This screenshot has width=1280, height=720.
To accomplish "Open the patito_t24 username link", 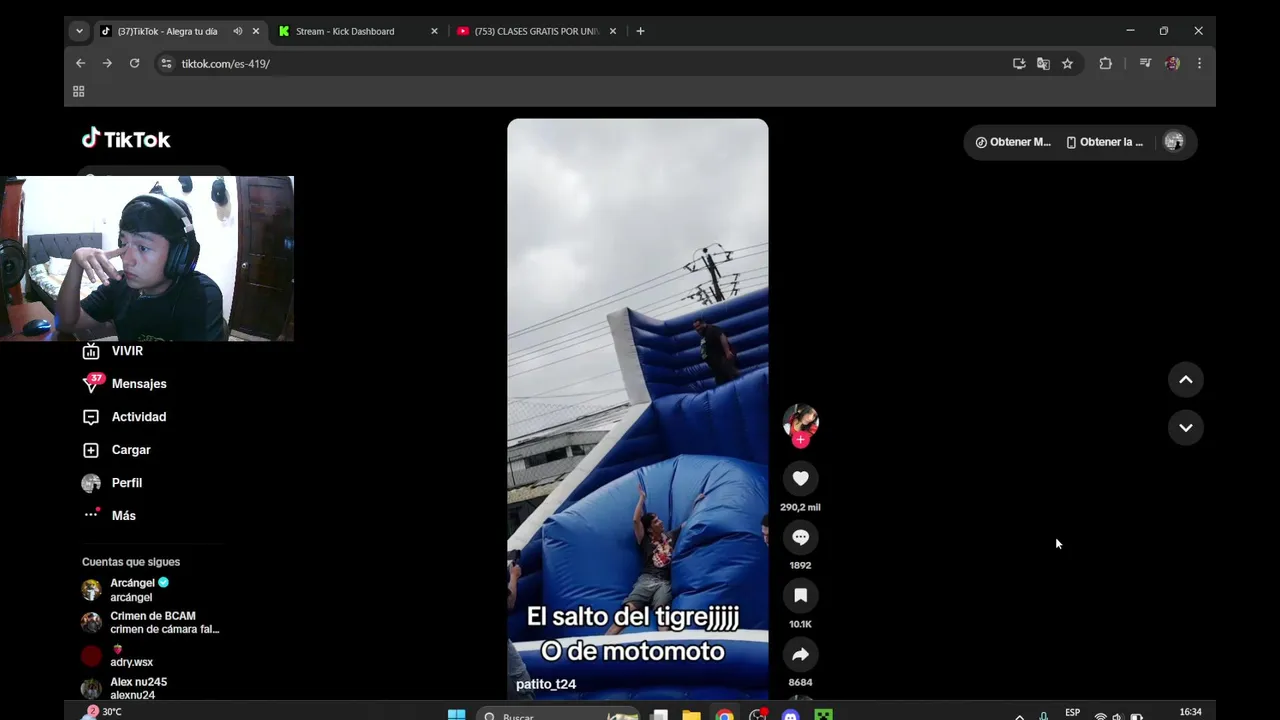I will point(546,684).
